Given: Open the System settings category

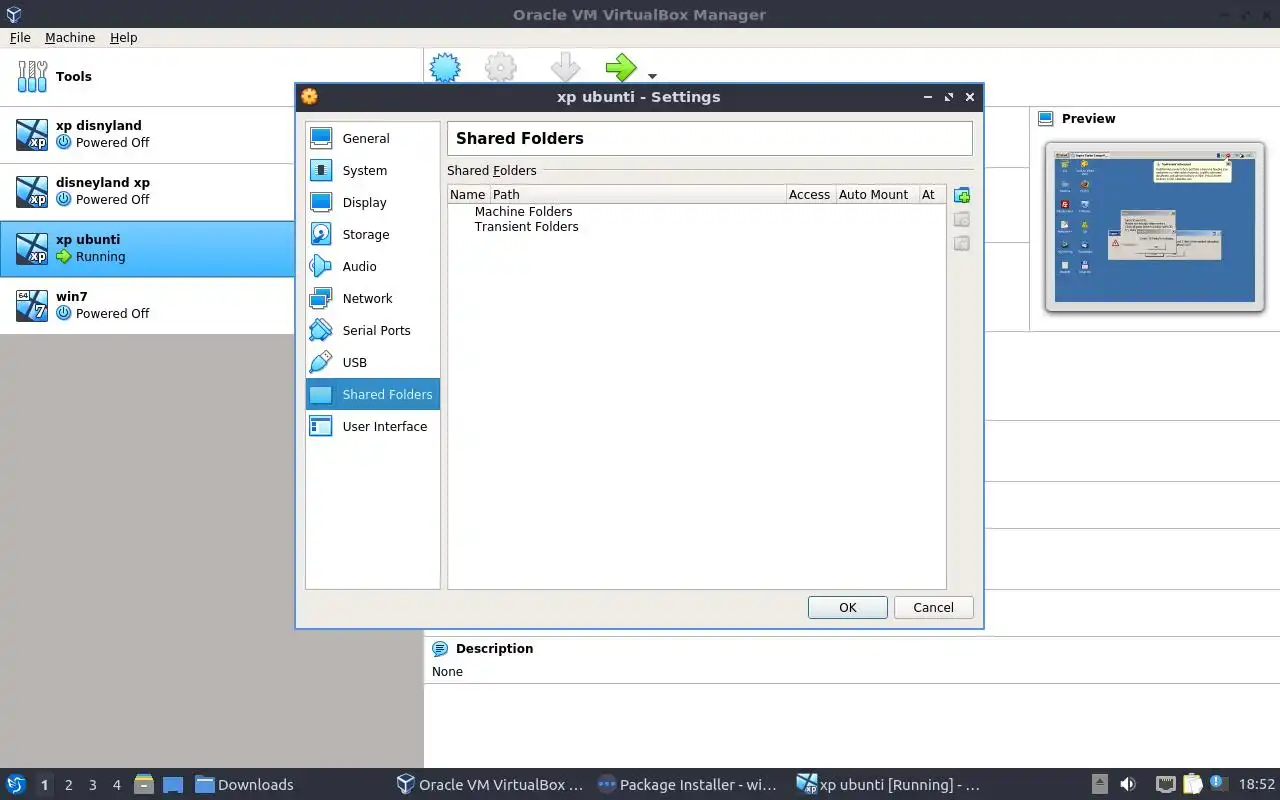Looking at the screenshot, I should click(373, 170).
